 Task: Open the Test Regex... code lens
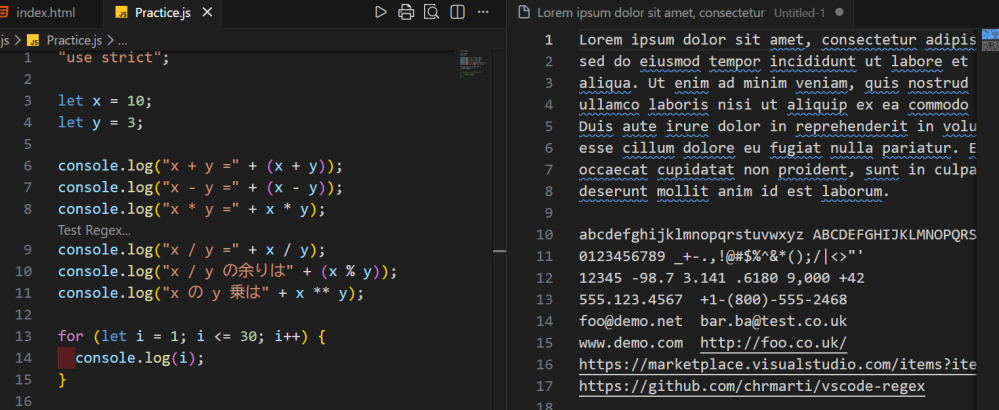[x=94, y=230]
